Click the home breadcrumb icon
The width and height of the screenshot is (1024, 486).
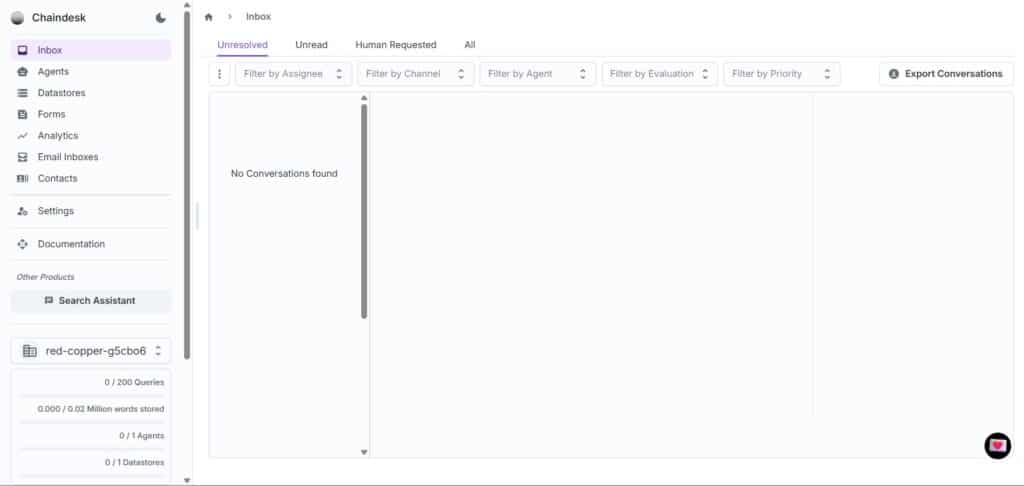tap(208, 17)
